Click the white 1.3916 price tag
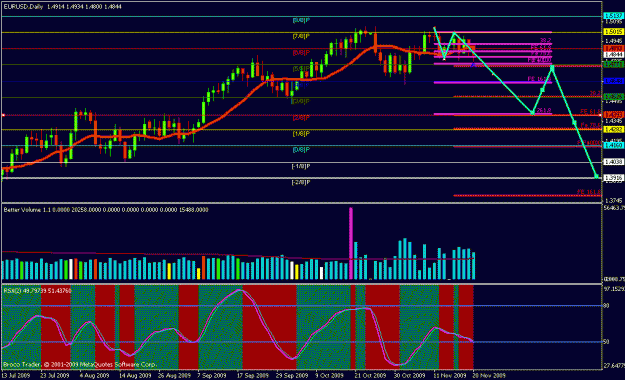625x380 pixels. click(x=614, y=178)
